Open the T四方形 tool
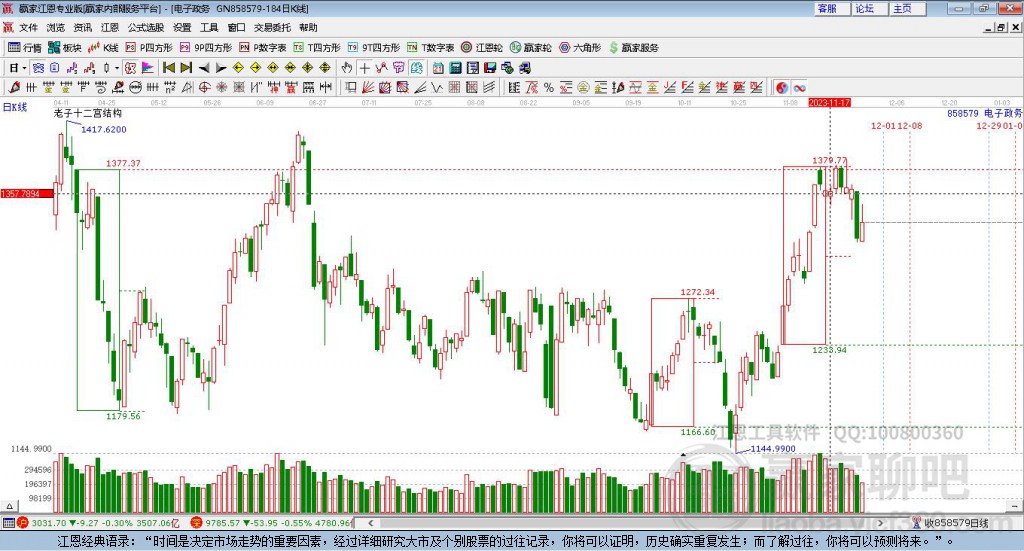Image resolution: width=1024 pixels, height=551 pixels. click(x=317, y=48)
